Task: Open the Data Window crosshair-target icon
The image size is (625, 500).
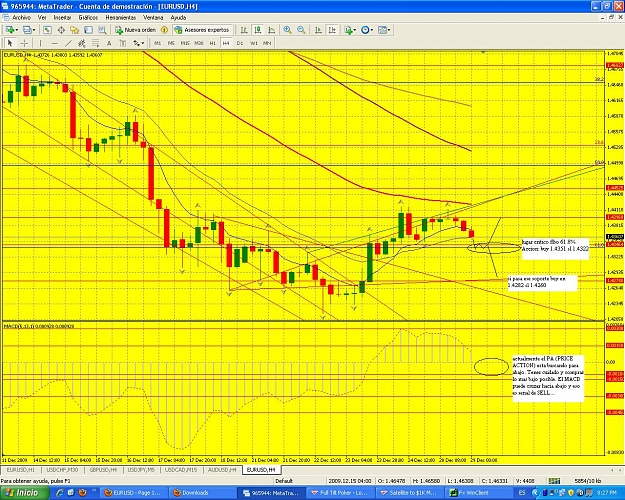Action: 61,30
